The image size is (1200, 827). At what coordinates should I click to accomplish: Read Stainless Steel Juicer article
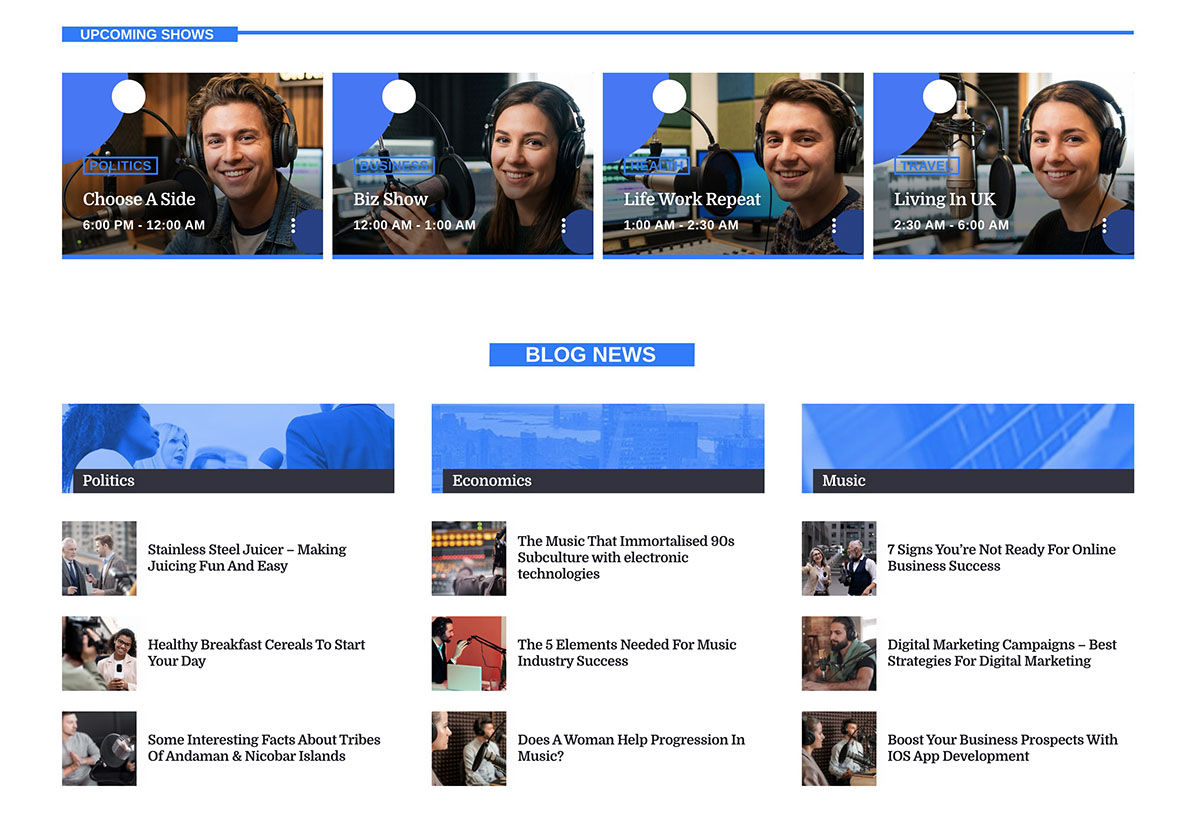[246, 558]
